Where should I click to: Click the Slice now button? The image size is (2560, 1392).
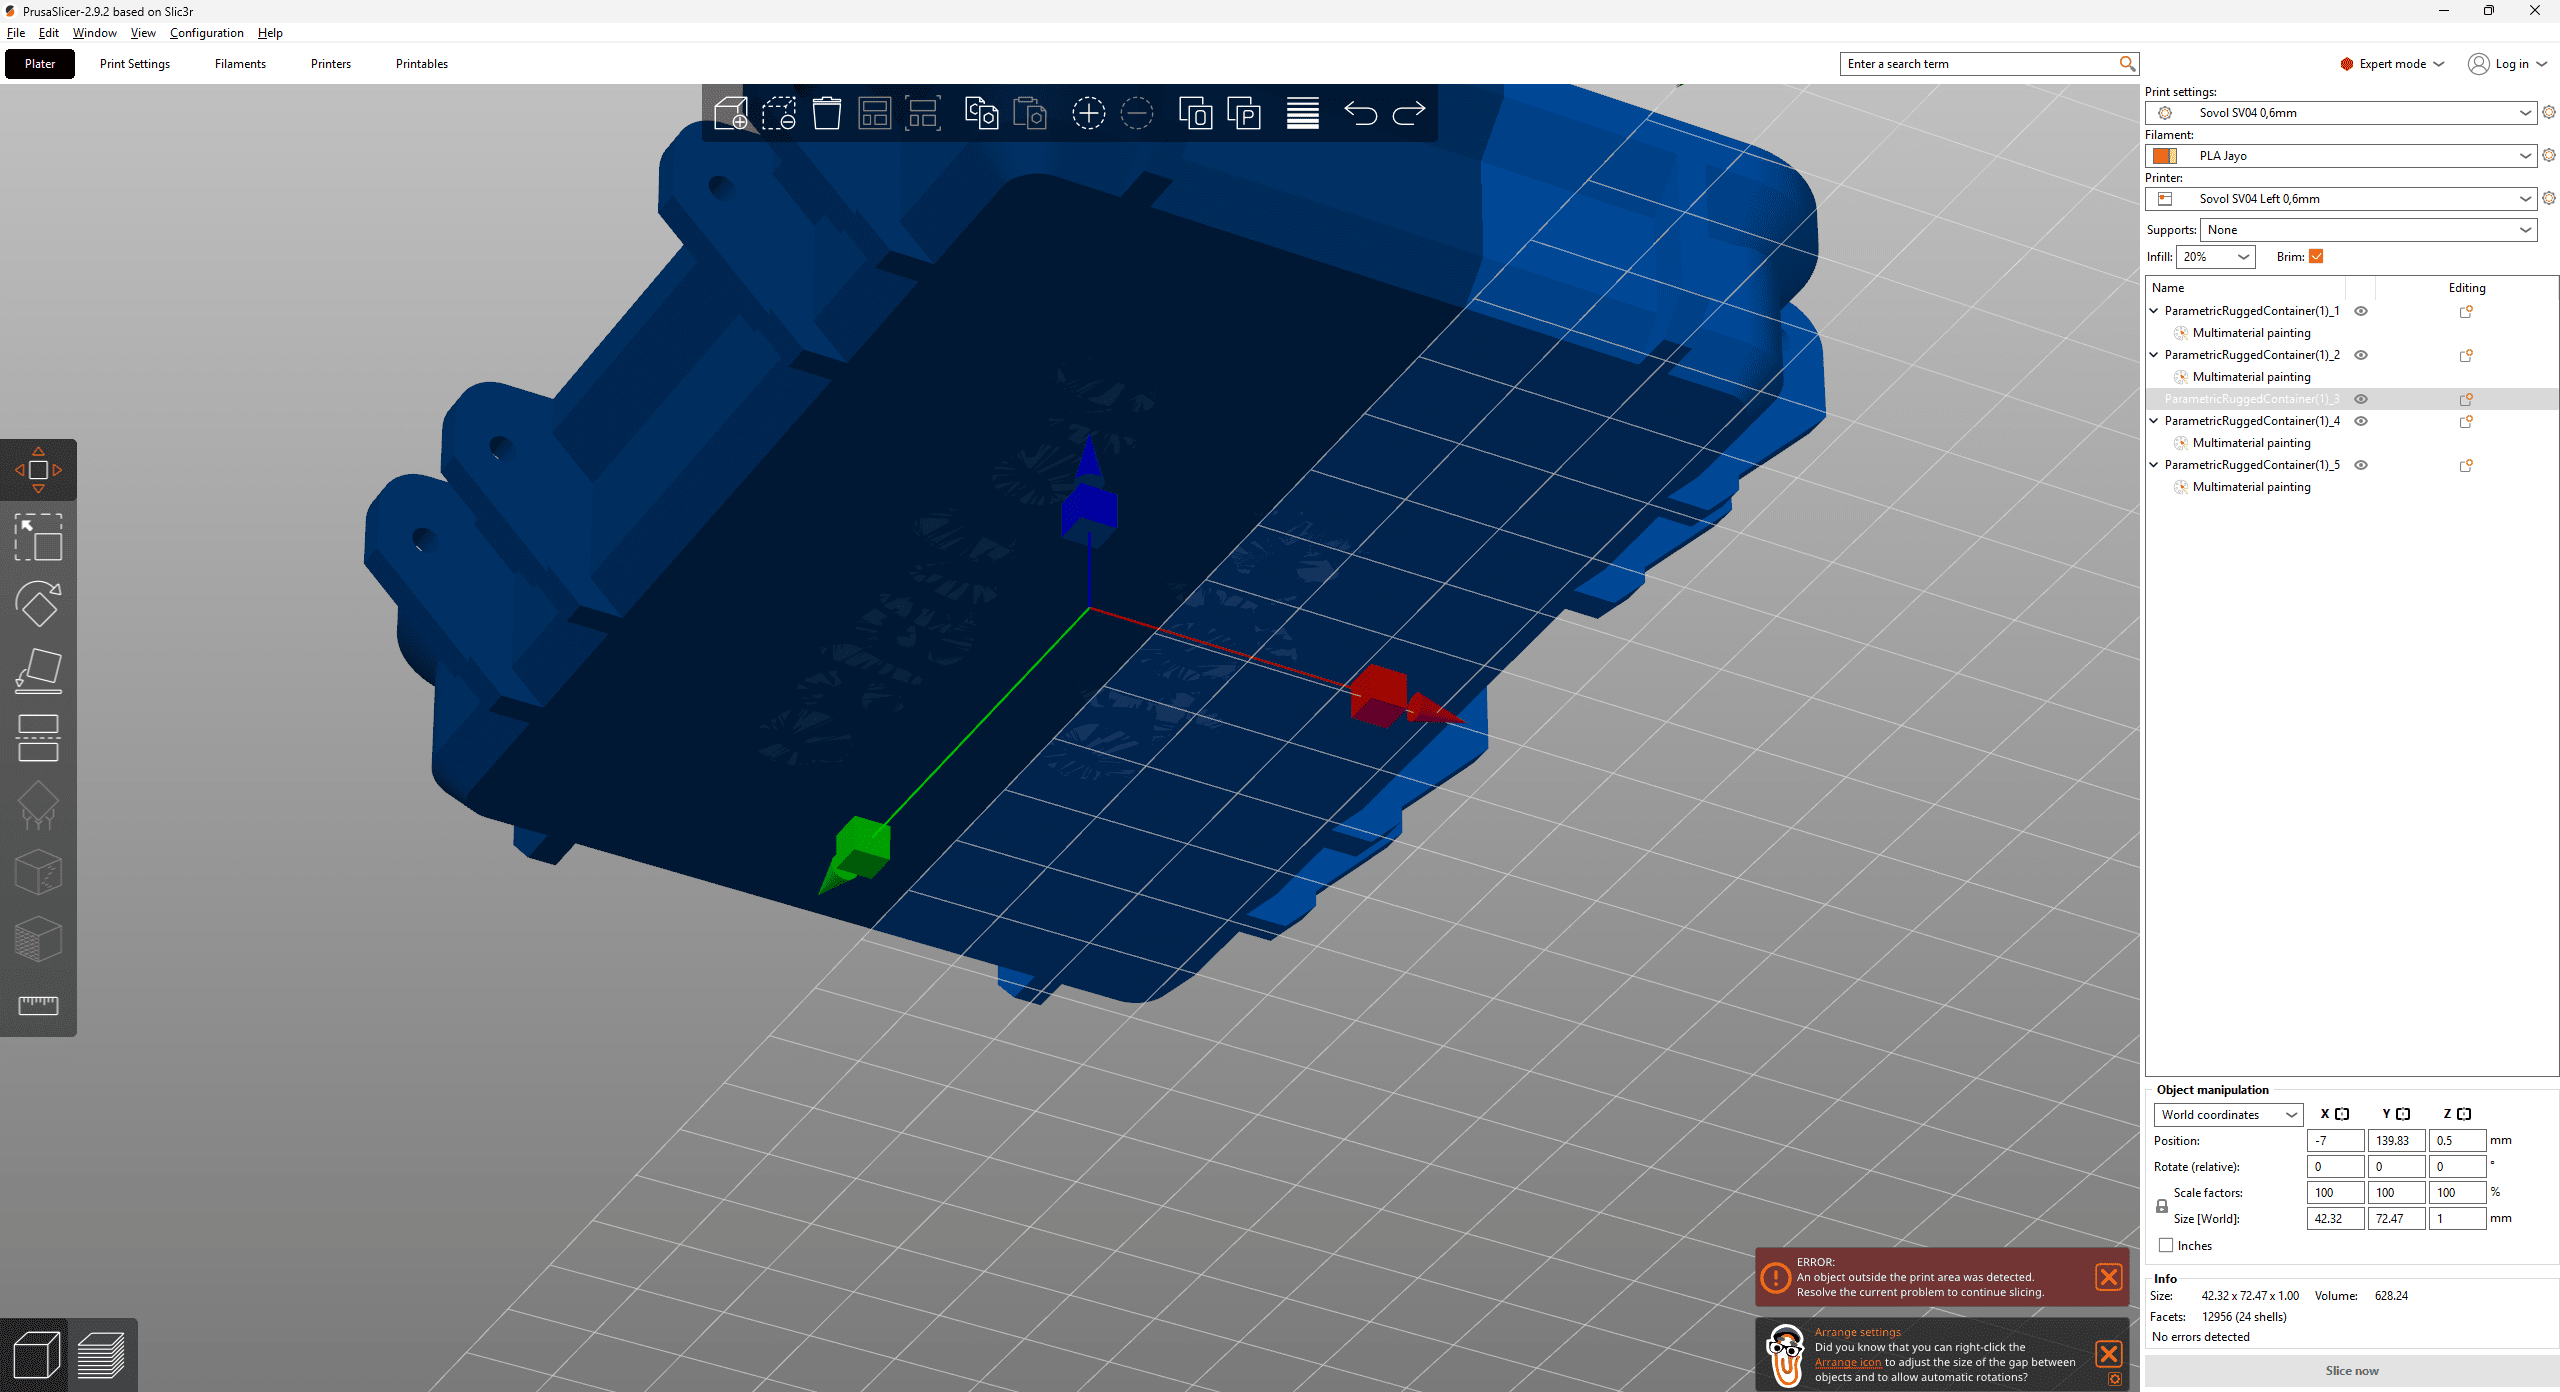click(2351, 1370)
